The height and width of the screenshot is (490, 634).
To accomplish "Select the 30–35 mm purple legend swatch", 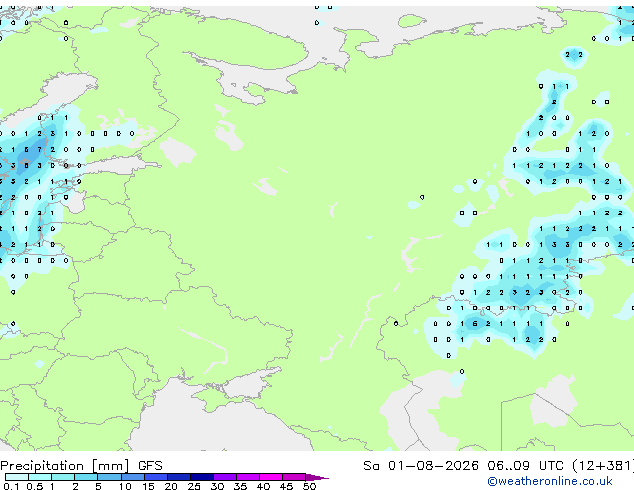I will [225, 477].
